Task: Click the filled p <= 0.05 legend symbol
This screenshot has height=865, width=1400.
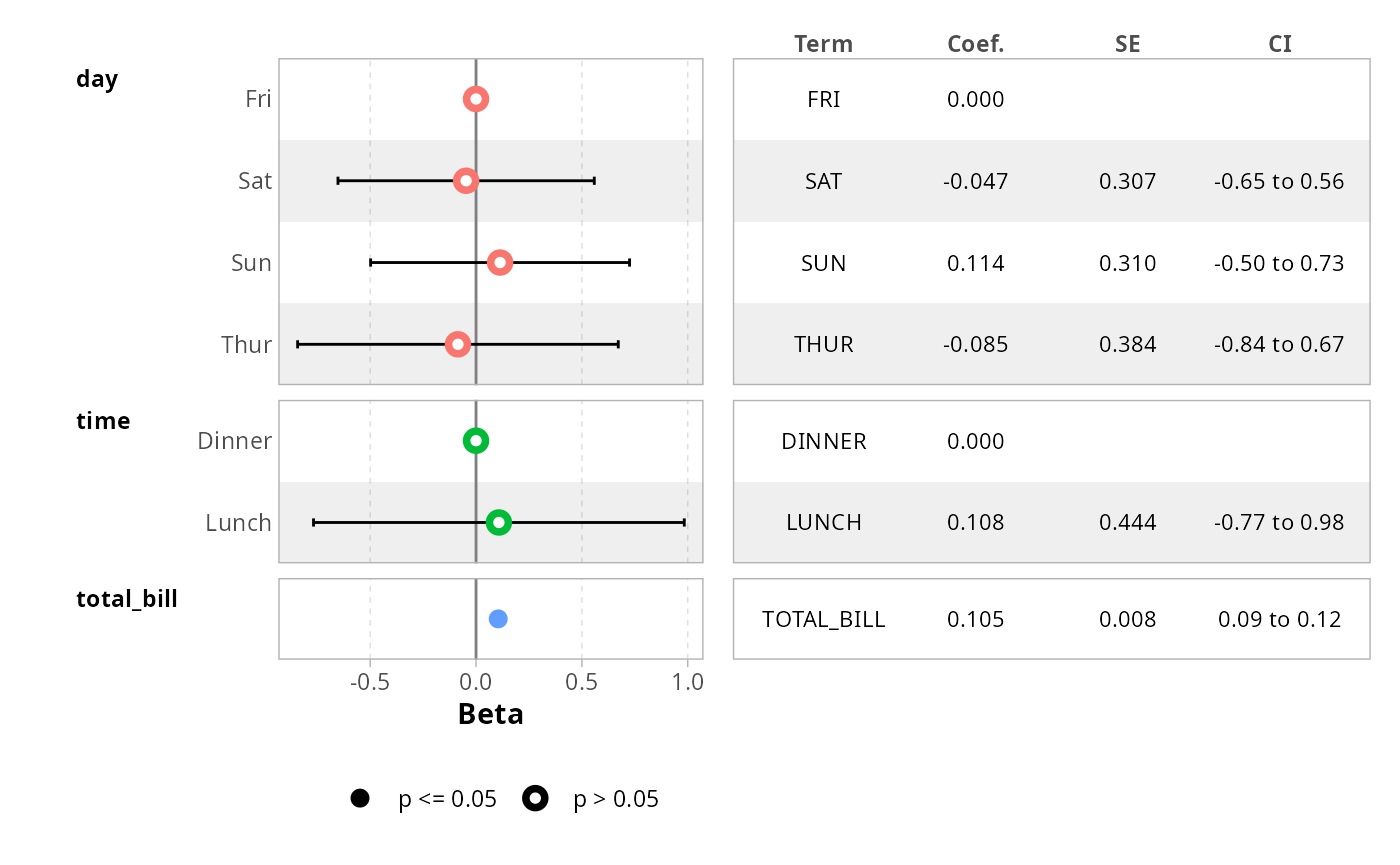Action: [360, 798]
